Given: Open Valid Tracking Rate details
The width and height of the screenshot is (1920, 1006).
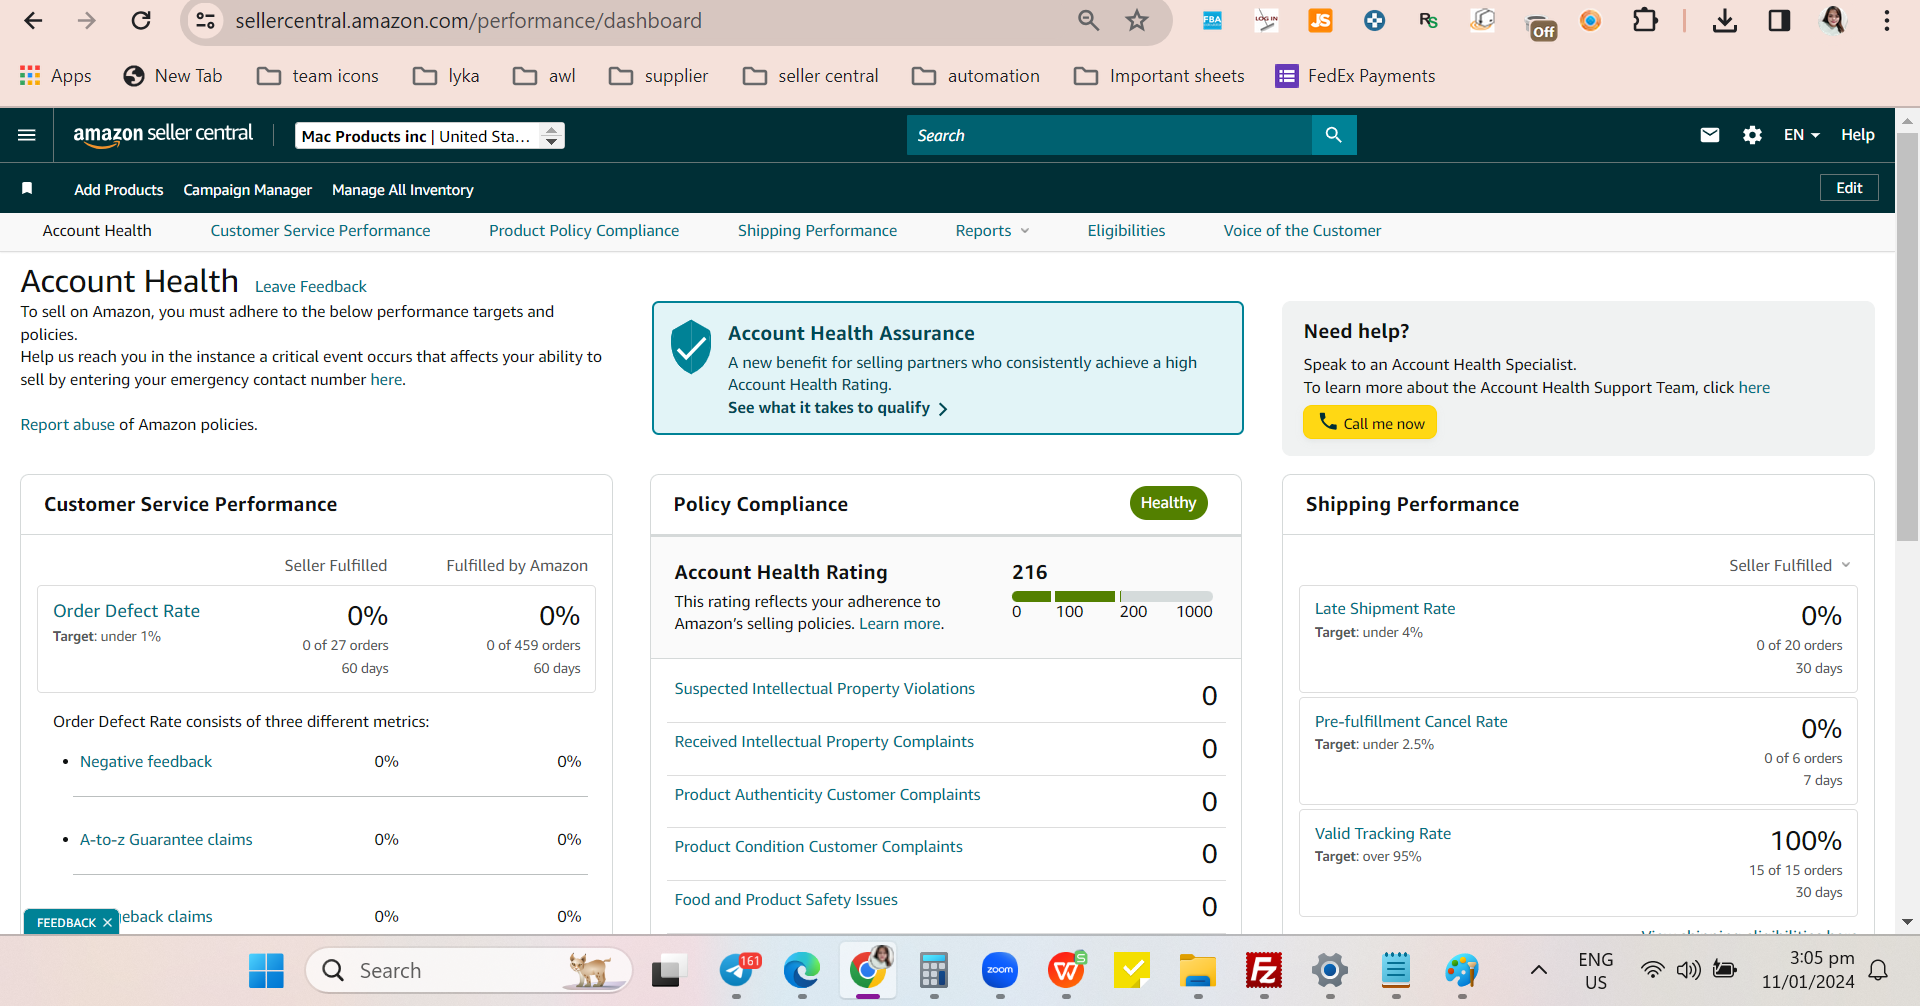Looking at the screenshot, I should pyautogui.click(x=1382, y=834).
